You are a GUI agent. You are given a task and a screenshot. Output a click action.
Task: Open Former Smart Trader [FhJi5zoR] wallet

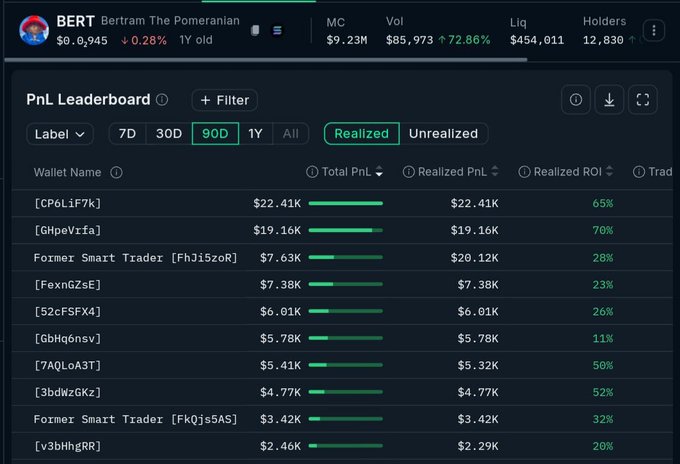(135, 258)
